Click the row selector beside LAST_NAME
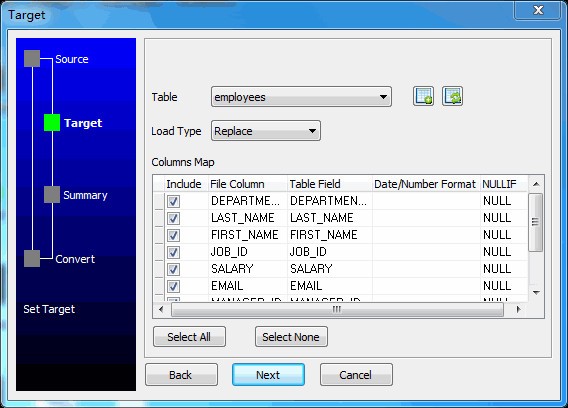 [159, 218]
